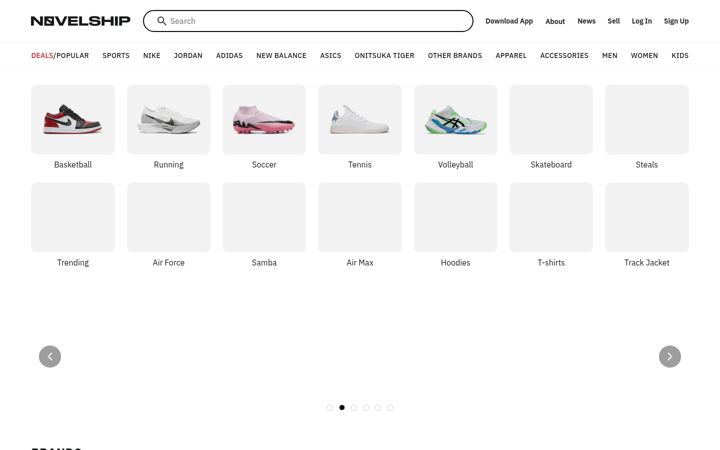The height and width of the screenshot is (450, 720).
Task: Open the News link
Action: point(586,21)
